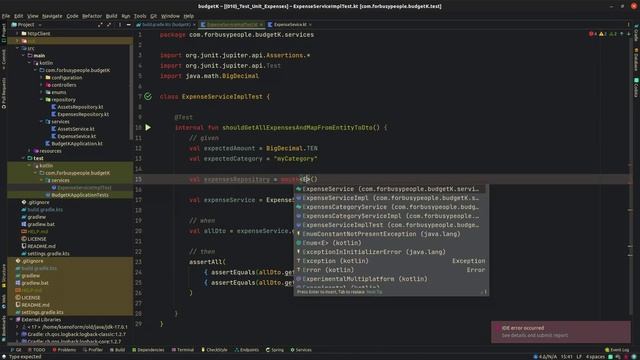Open the Terminal tool window
The image size is (640, 360).
182,350
